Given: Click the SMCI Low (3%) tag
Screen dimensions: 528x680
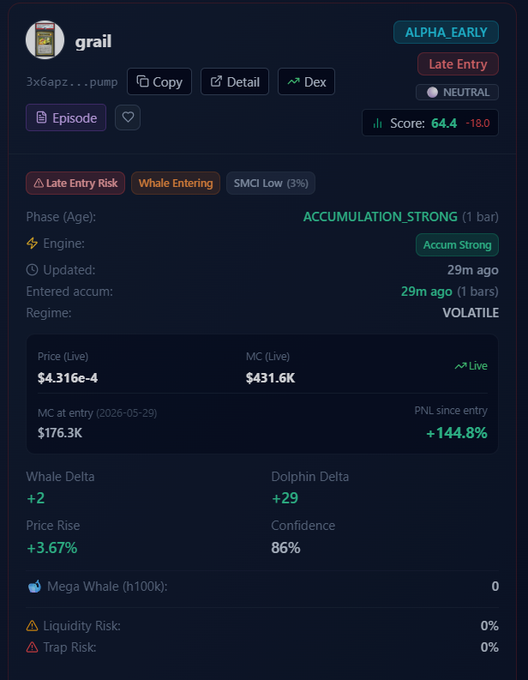Looking at the screenshot, I should 271,183.
